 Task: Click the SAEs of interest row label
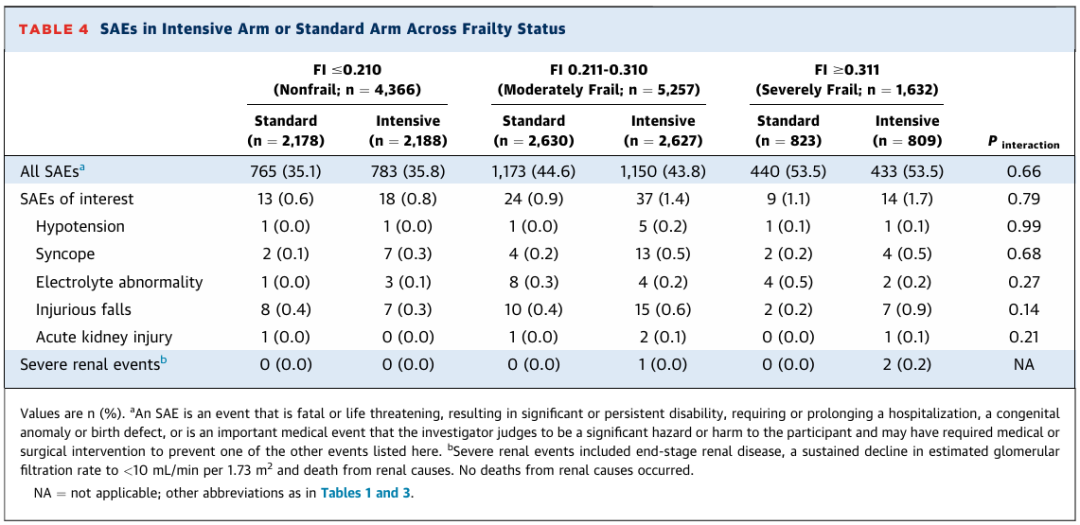(x=77, y=199)
